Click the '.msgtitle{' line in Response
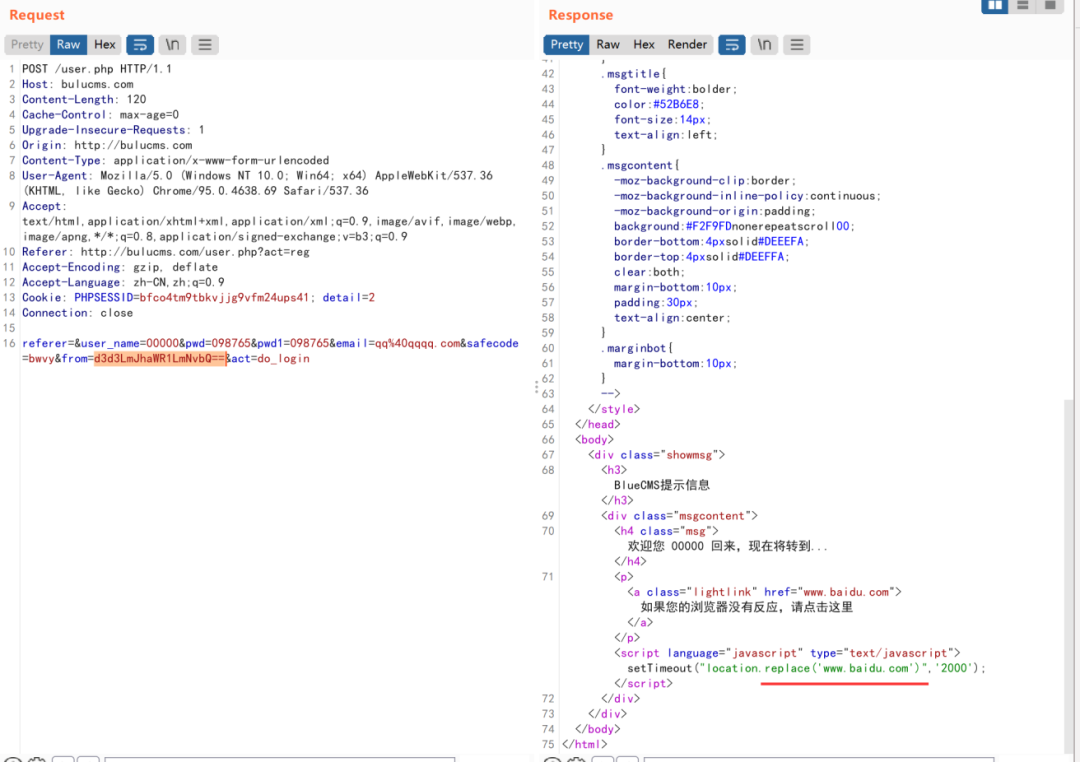Image resolution: width=1080 pixels, height=762 pixels. click(634, 74)
